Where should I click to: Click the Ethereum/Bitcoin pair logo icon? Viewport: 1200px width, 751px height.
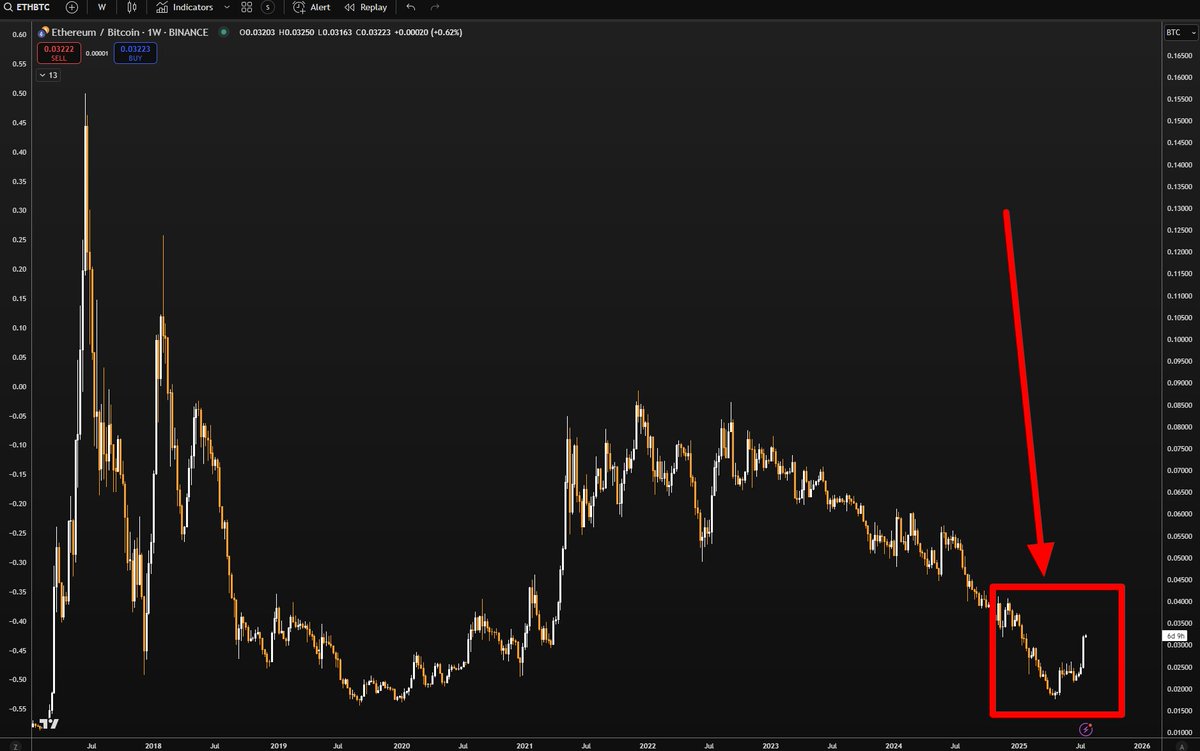pos(43,32)
